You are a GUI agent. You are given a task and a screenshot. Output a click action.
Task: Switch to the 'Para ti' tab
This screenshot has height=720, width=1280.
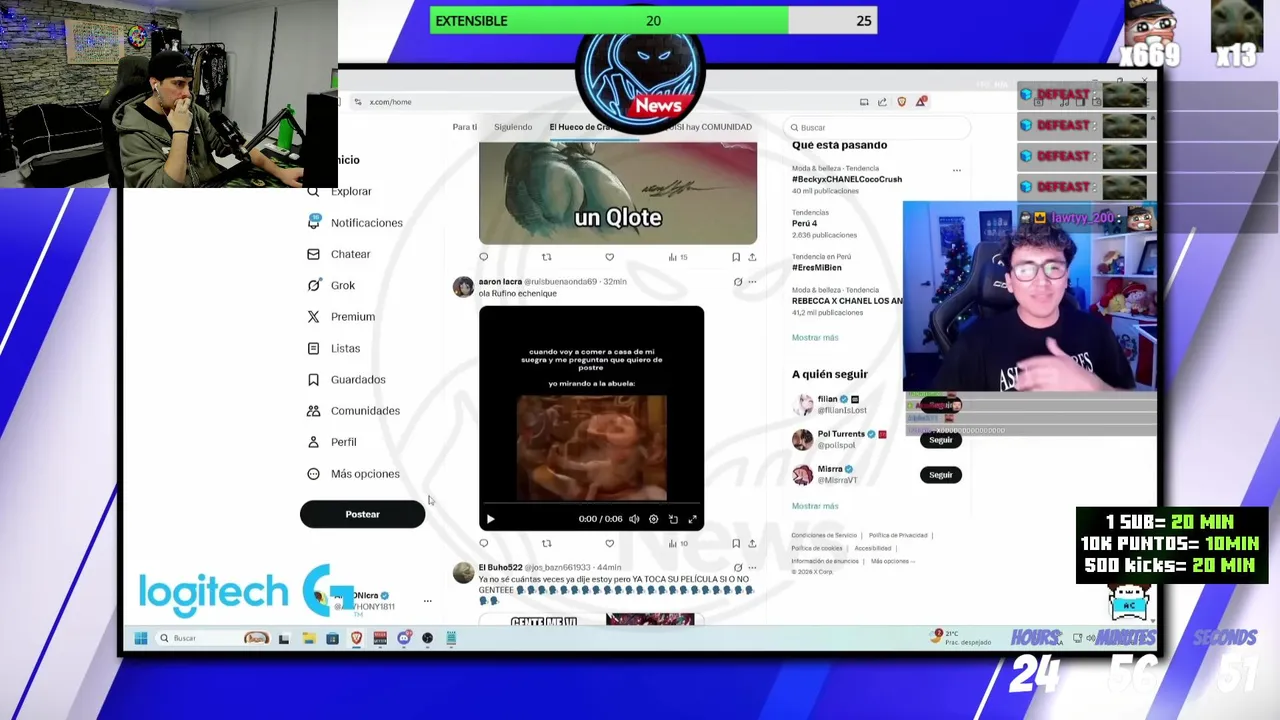coord(465,127)
